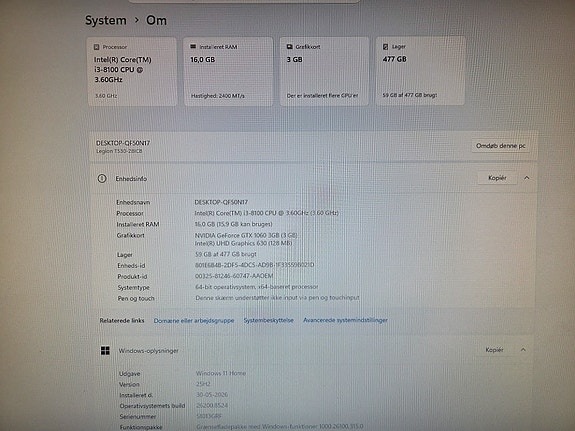Open Avancerede systemindstillinger link
The width and height of the screenshot is (575, 431).
(x=345, y=320)
